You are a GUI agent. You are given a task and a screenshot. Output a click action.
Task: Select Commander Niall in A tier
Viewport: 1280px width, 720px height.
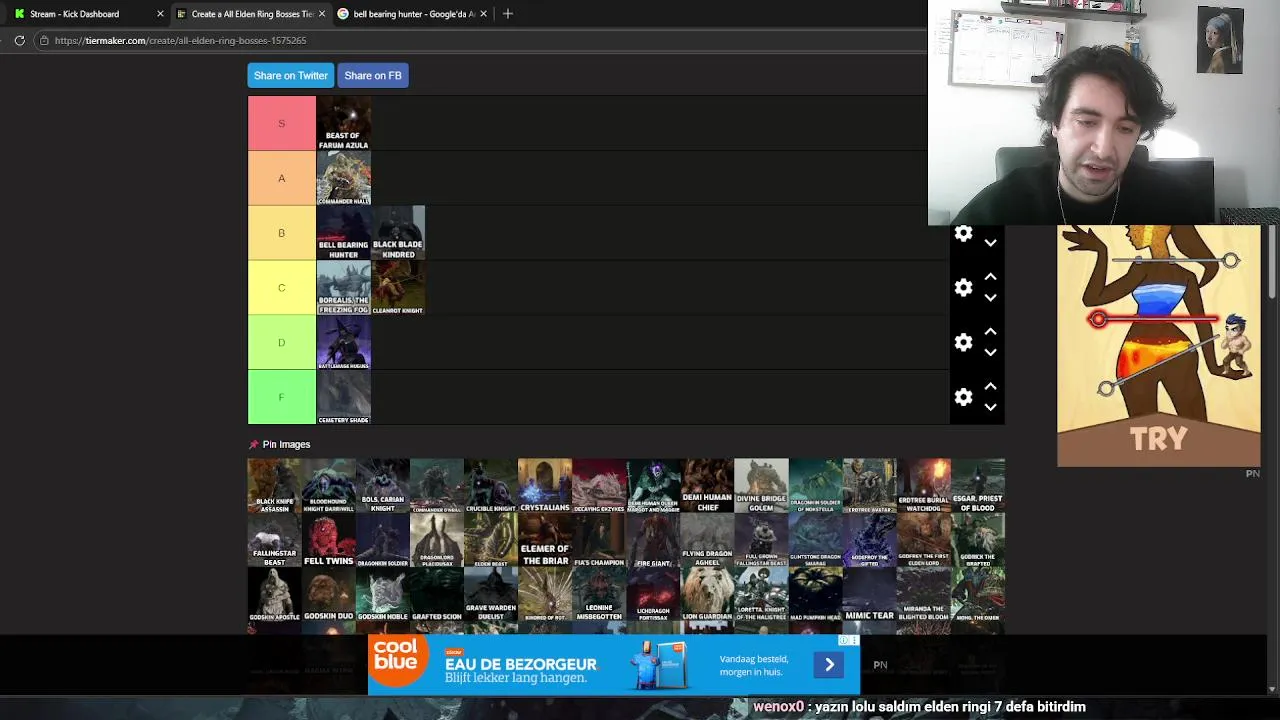[344, 178]
